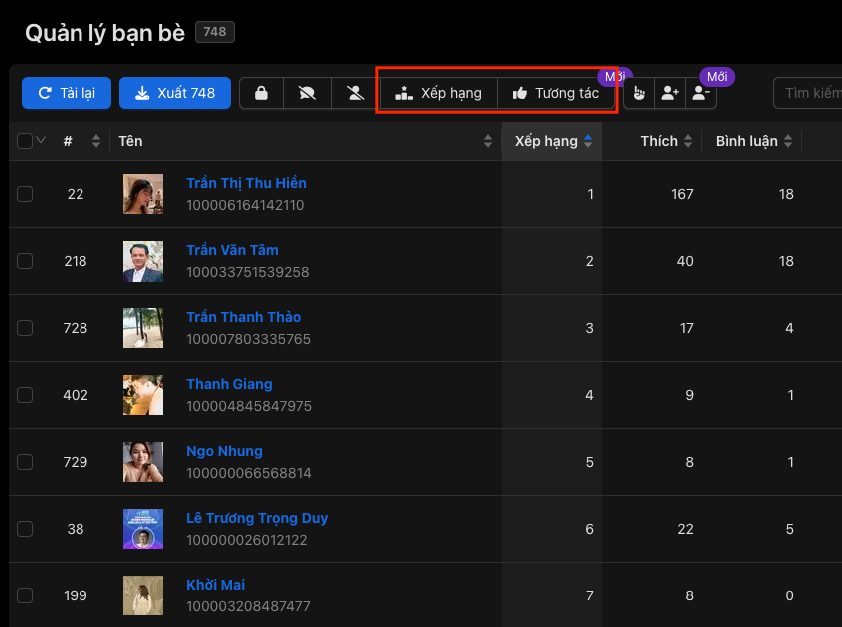Click Trần Thị Thu Hiền's avatar thumbnail
The image size is (842, 627).
pyautogui.click(x=143, y=194)
